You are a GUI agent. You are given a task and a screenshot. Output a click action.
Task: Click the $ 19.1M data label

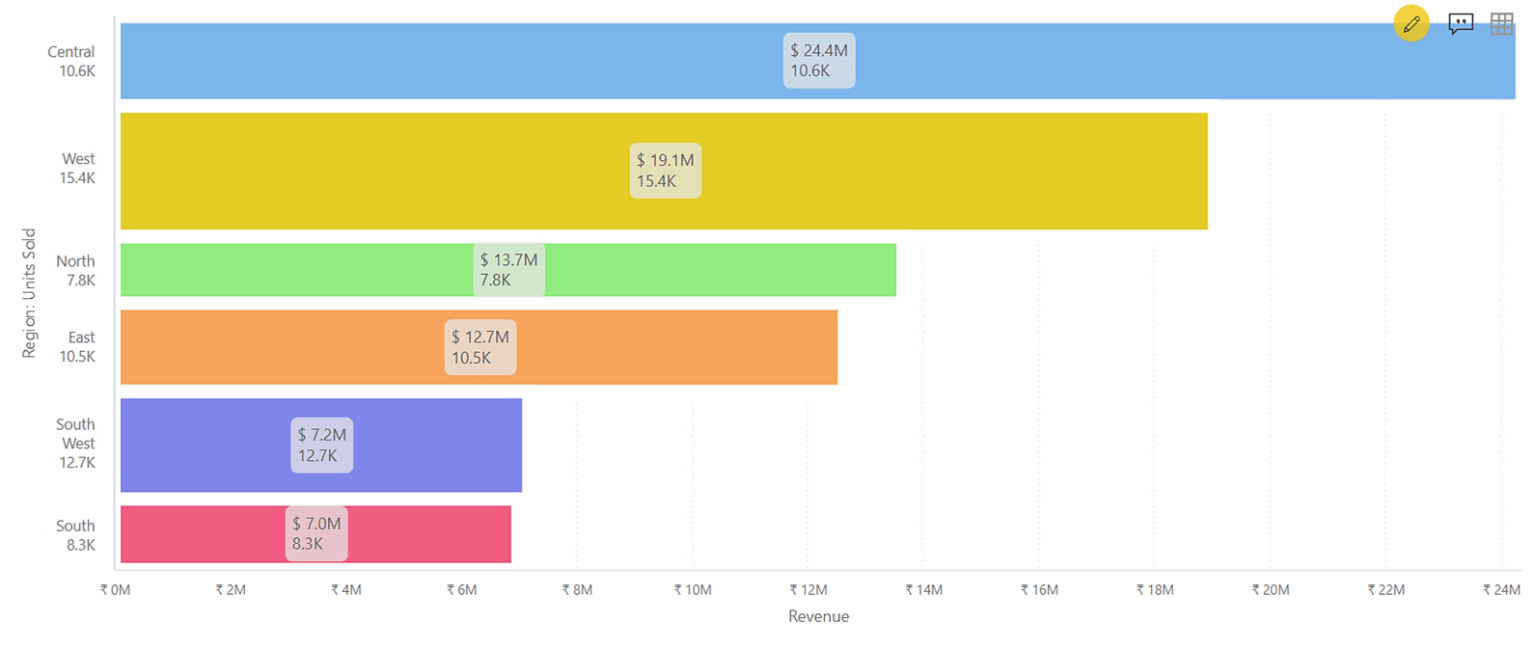coord(665,170)
